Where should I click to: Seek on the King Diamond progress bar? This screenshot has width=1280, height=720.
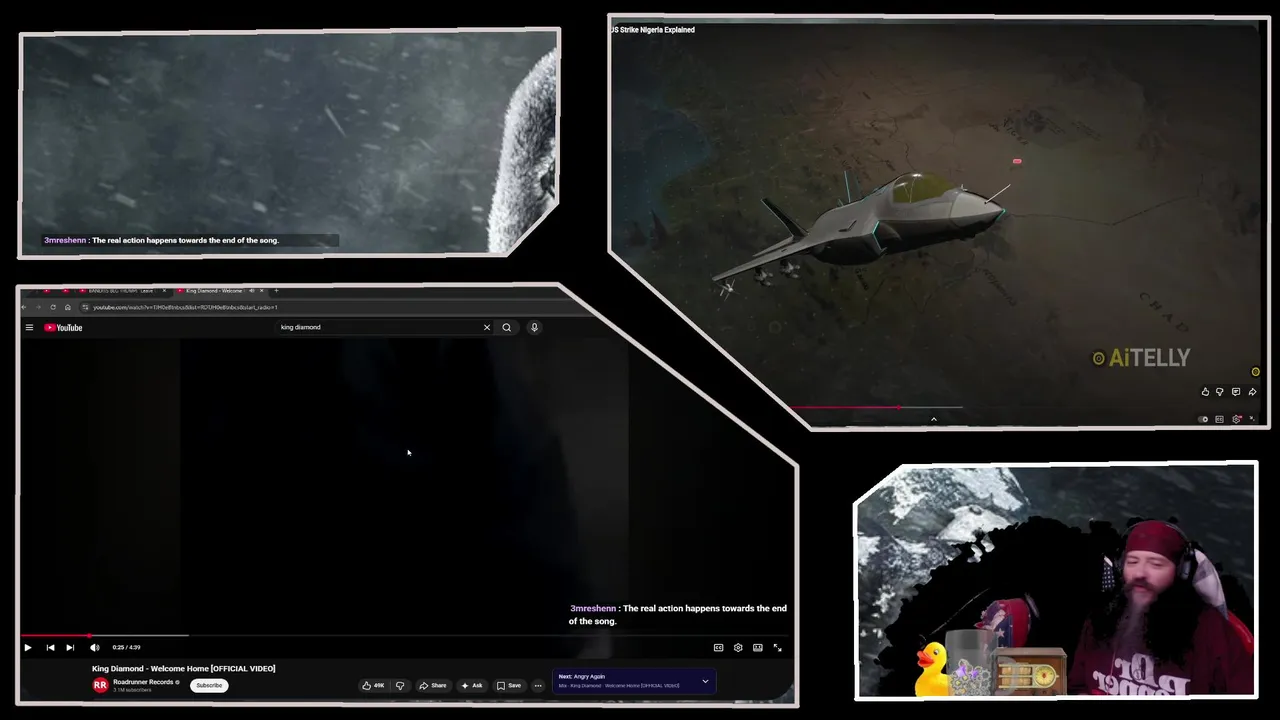point(405,635)
